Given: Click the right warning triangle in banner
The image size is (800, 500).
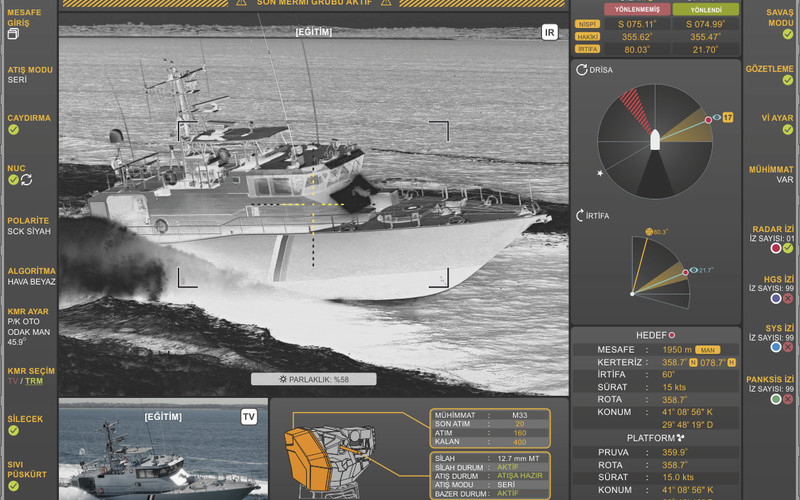Looking at the screenshot, I should pos(386,3).
